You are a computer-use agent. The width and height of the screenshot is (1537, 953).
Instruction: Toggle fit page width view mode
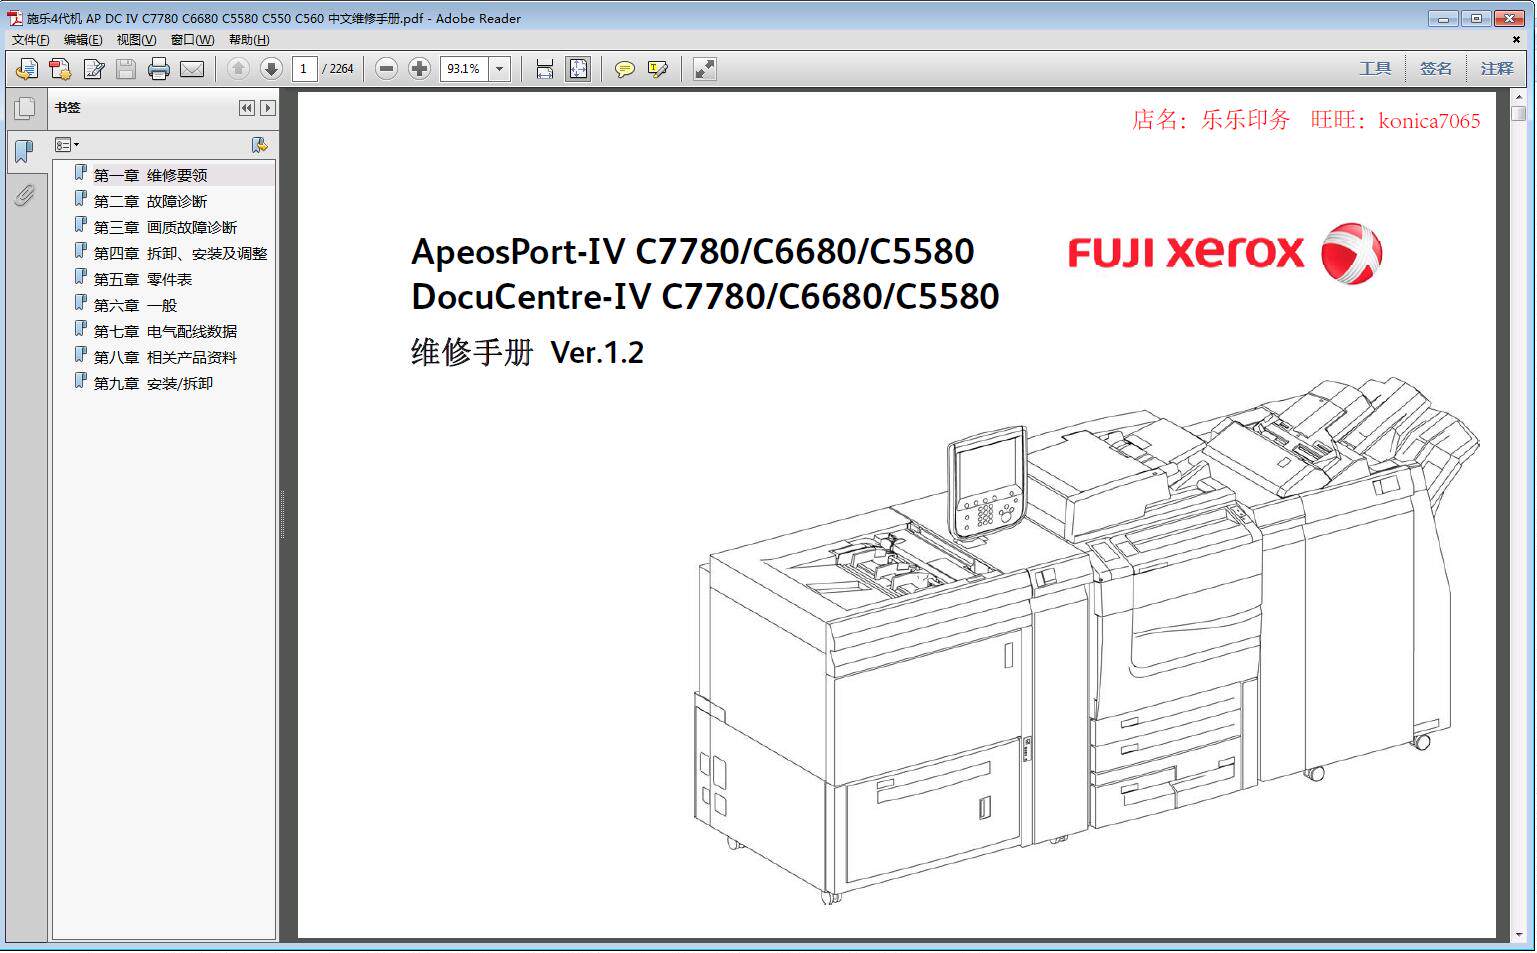(x=543, y=68)
